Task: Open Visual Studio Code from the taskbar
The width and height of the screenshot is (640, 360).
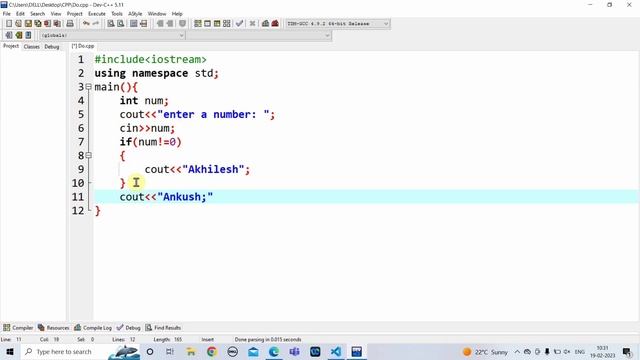Action: (x=336, y=352)
